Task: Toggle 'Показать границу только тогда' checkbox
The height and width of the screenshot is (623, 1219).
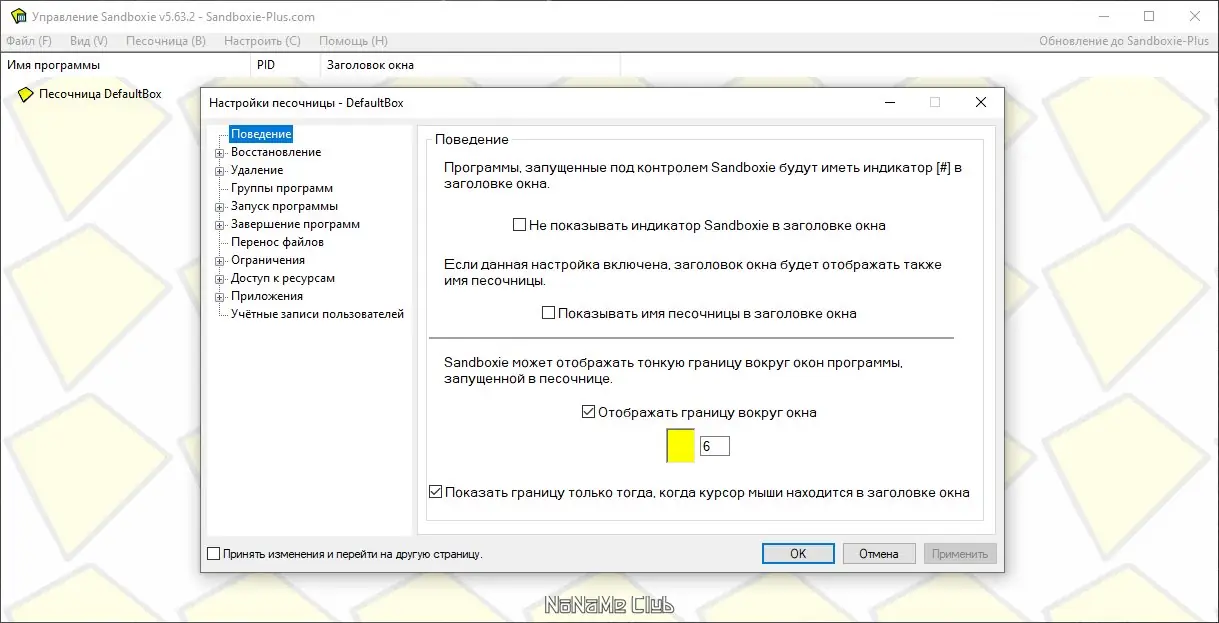Action: [435, 492]
